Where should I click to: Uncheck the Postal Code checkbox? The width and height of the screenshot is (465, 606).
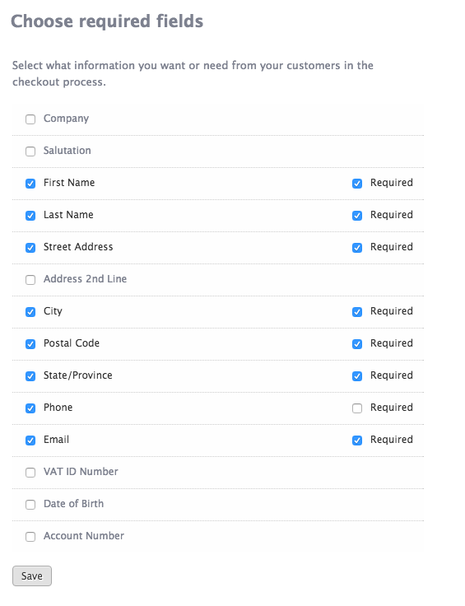tap(31, 344)
